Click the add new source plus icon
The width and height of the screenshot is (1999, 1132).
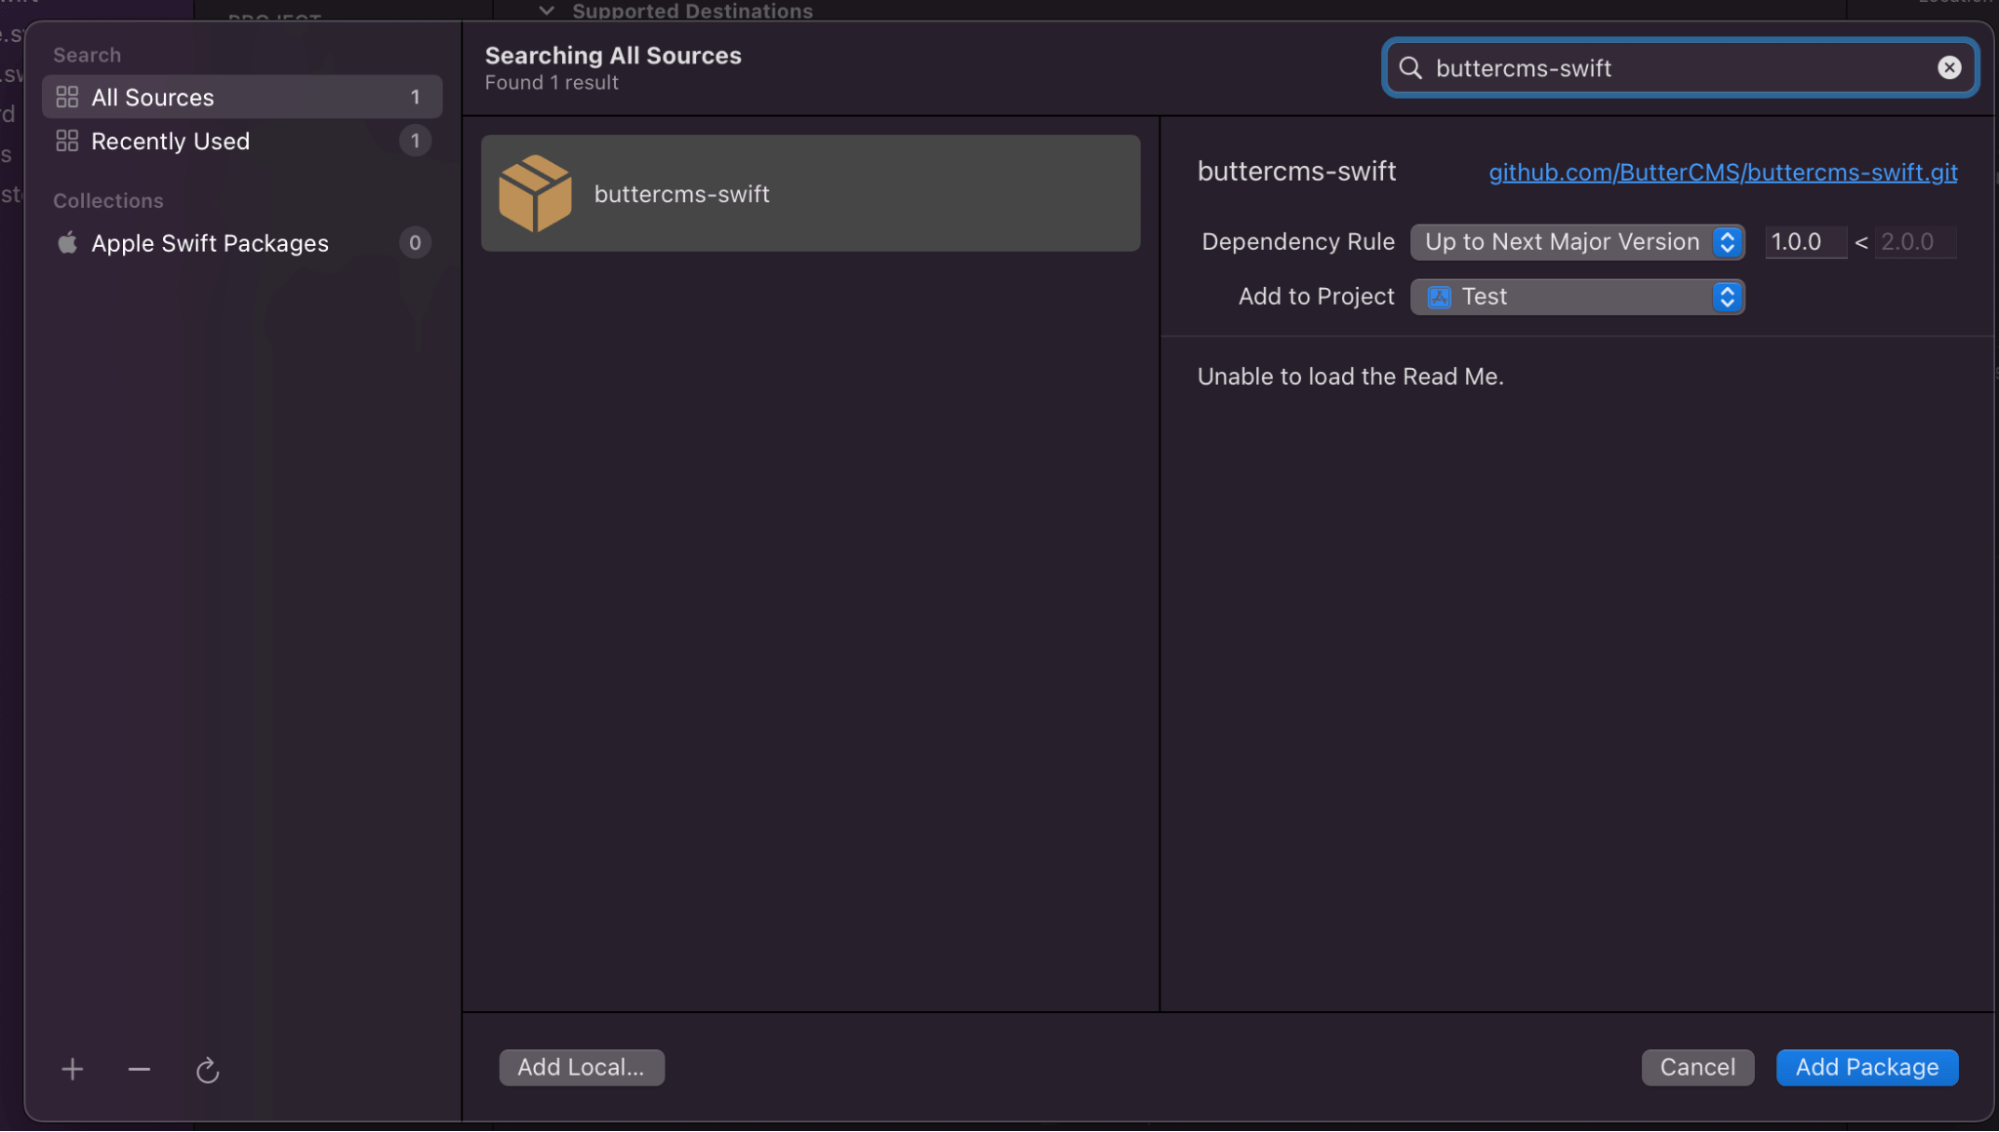click(x=73, y=1069)
